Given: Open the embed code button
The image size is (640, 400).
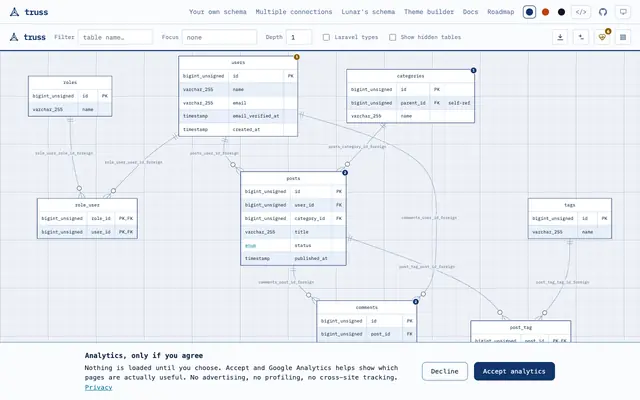Looking at the screenshot, I should [x=581, y=12].
